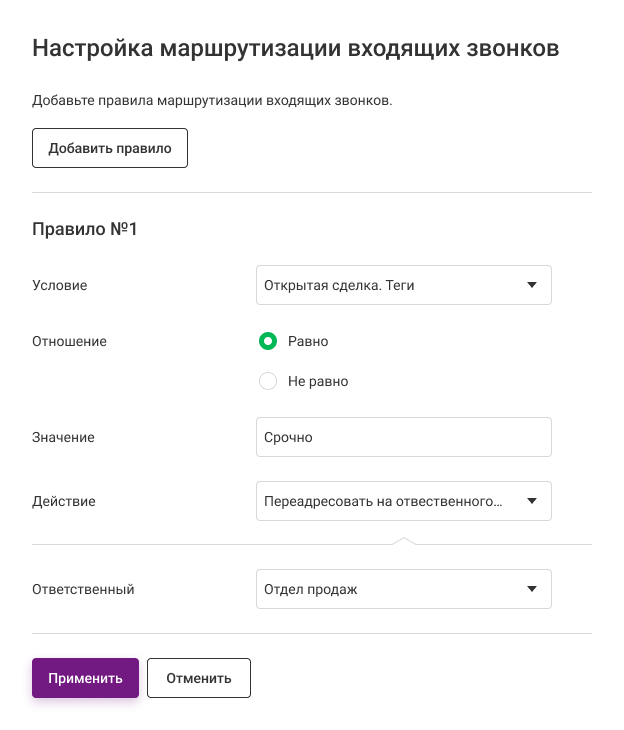This screenshot has width=624, height=730.
Task: Focus the Значение field containing "Срочно"
Action: 404,437
